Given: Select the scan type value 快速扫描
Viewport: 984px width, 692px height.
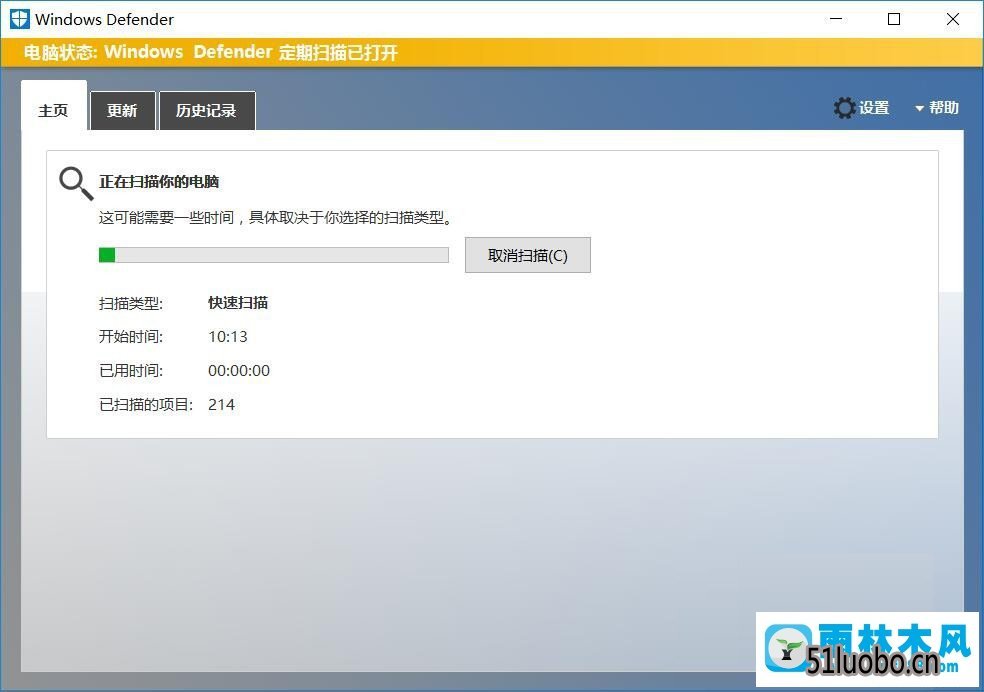Looking at the screenshot, I should [x=238, y=303].
